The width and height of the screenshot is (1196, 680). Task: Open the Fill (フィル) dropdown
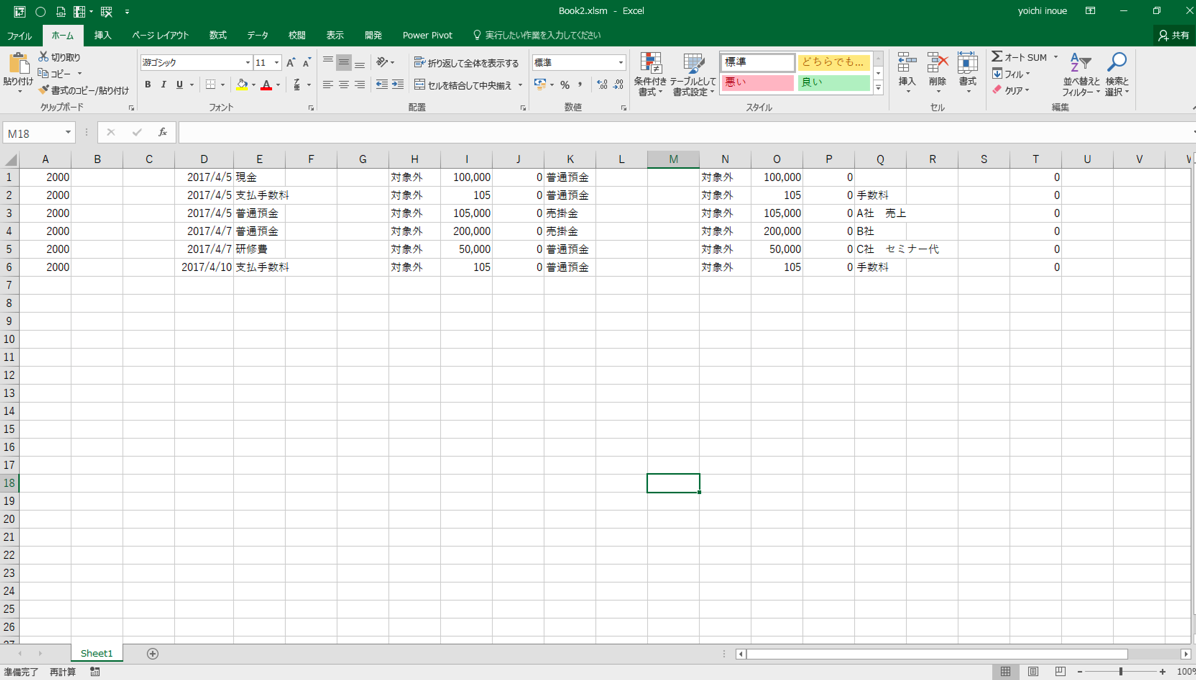[x=1011, y=74]
